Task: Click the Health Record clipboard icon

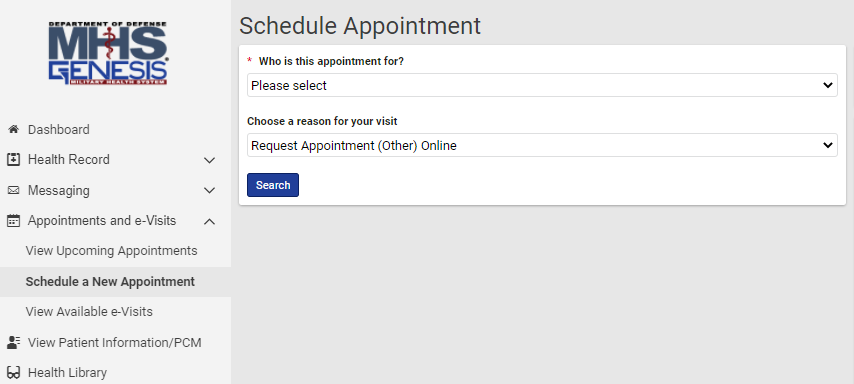Action: [x=14, y=160]
